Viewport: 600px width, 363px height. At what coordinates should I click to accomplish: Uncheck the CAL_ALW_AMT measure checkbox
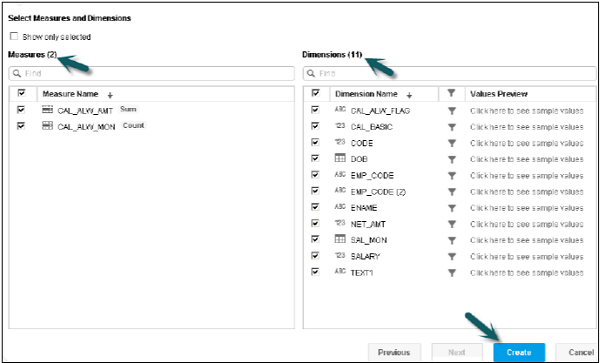(21, 110)
